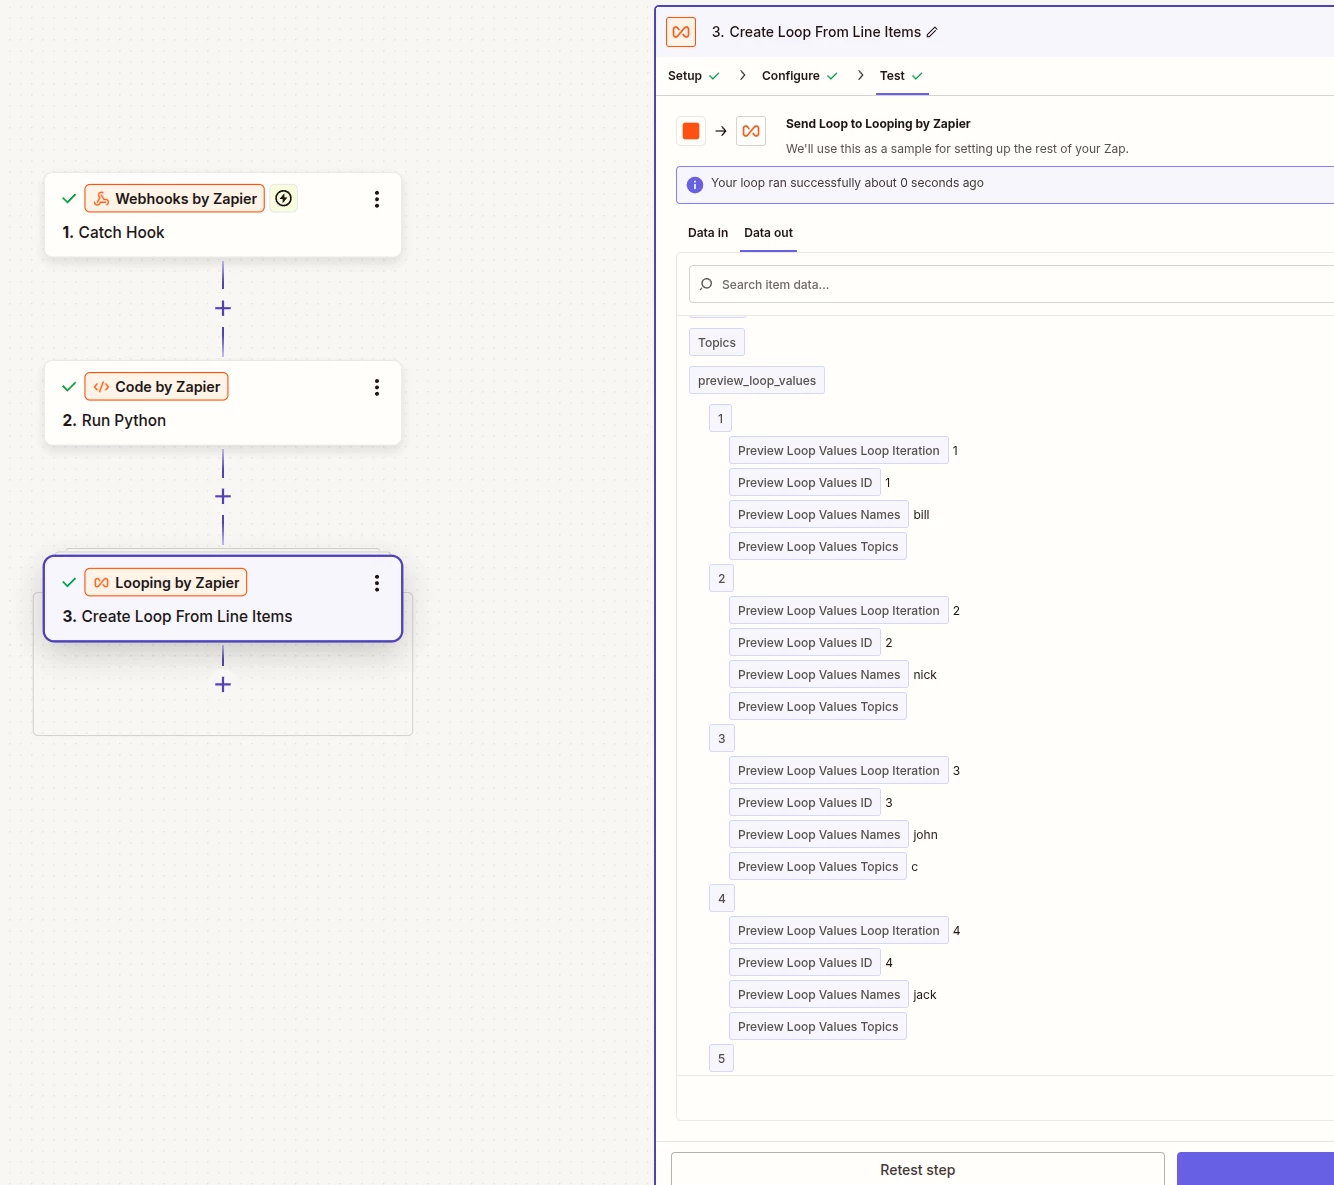Image resolution: width=1334 pixels, height=1185 pixels.
Task: Select Preview Loop Values Topics with value c
Action: (x=818, y=867)
